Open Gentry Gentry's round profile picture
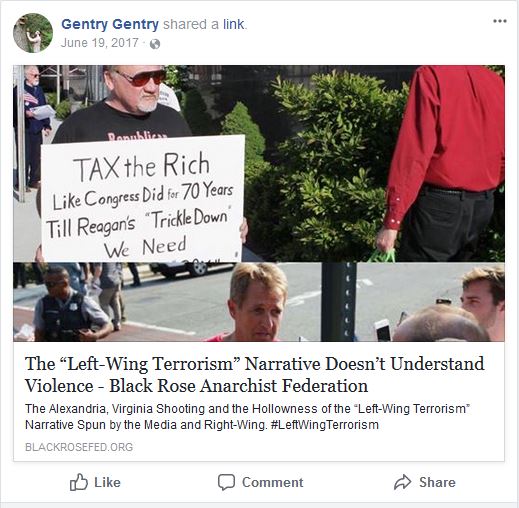The height and width of the screenshot is (508, 519). 33,33
